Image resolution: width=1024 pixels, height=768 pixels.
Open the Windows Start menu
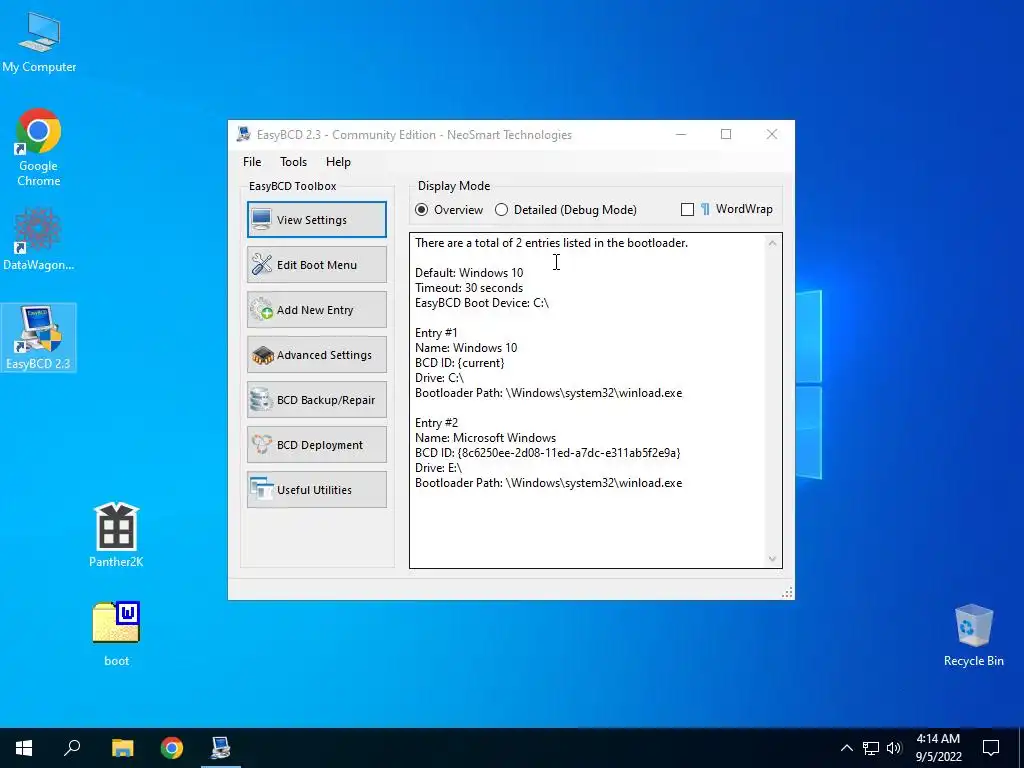pyautogui.click(x=24, y=748)
